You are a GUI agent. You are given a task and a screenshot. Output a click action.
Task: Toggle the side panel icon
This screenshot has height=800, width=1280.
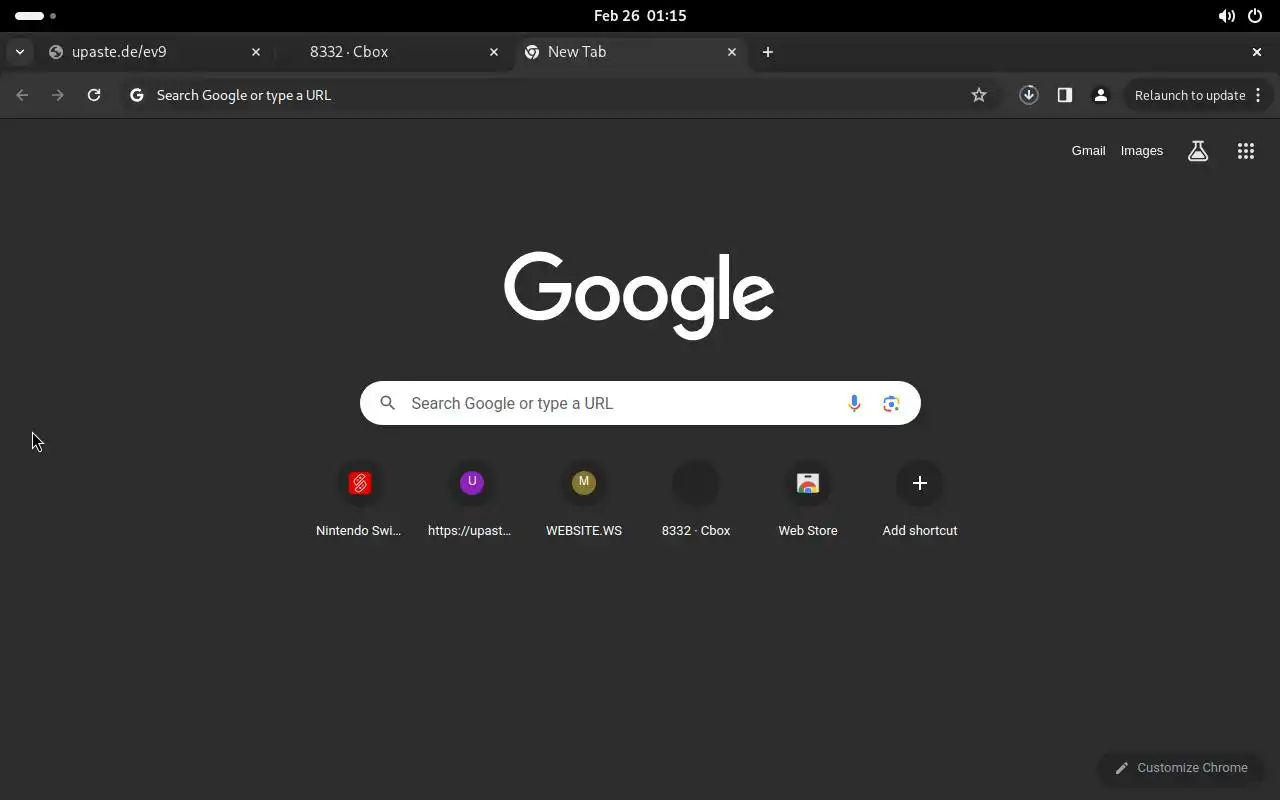tap(1065, 95)
